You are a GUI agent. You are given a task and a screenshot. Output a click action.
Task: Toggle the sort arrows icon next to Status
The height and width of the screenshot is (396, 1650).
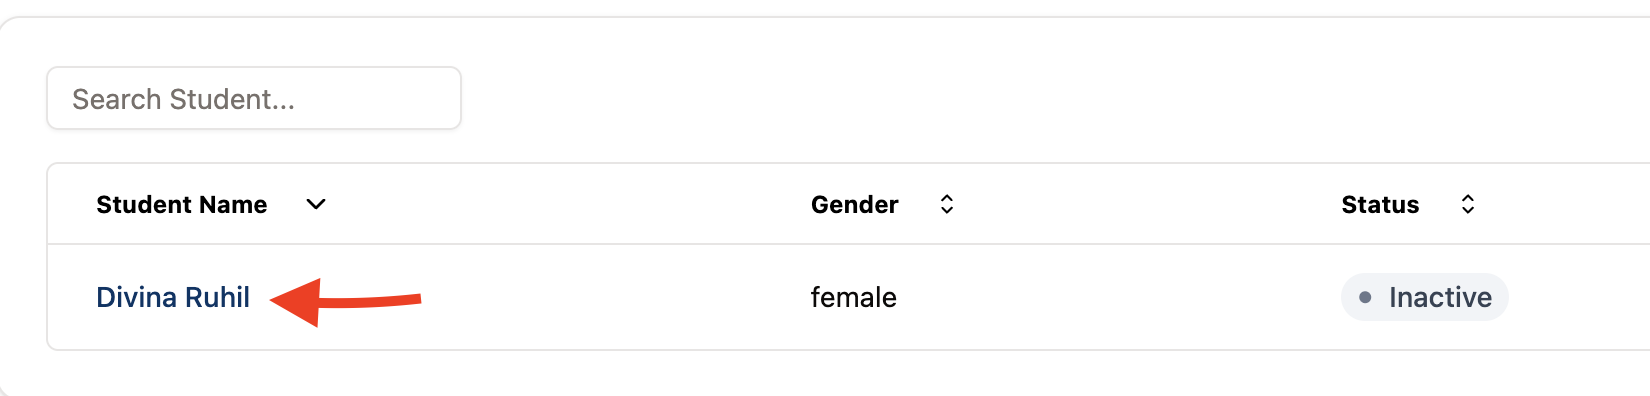(1468, 204)
